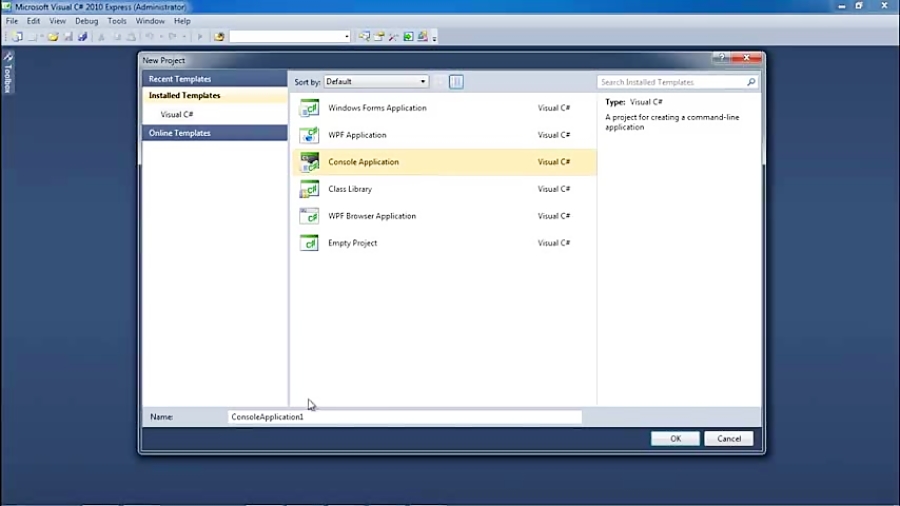
Task: Open the Help menu
Action: click(x=182, y=21)
